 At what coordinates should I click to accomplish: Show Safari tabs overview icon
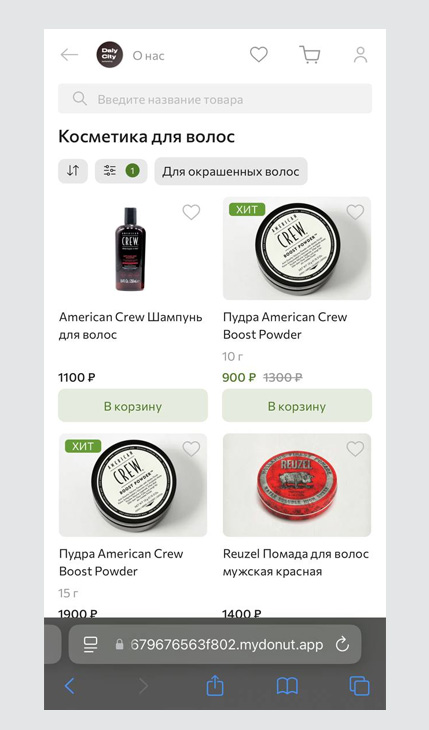(359, 686)
